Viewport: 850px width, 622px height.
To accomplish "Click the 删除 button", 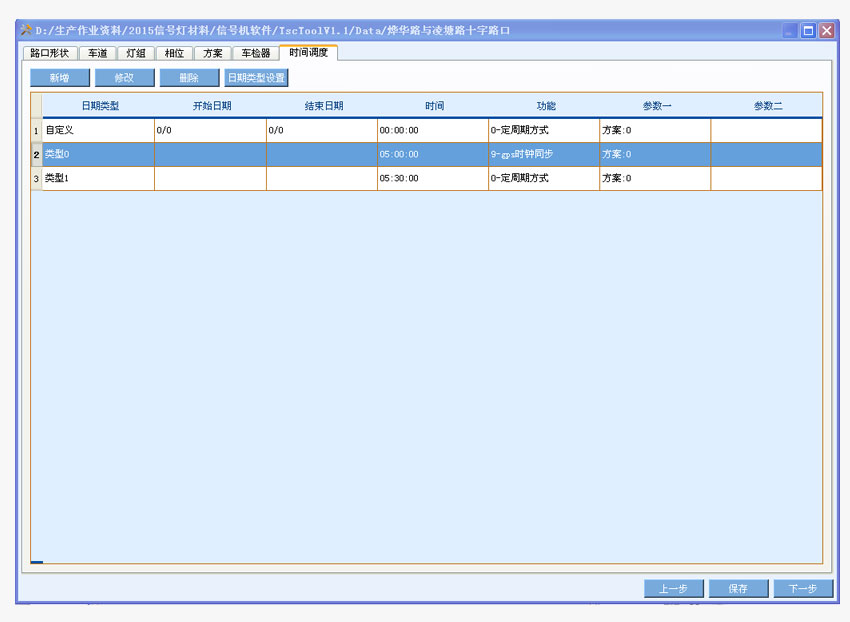I will (x=189, y=78).
